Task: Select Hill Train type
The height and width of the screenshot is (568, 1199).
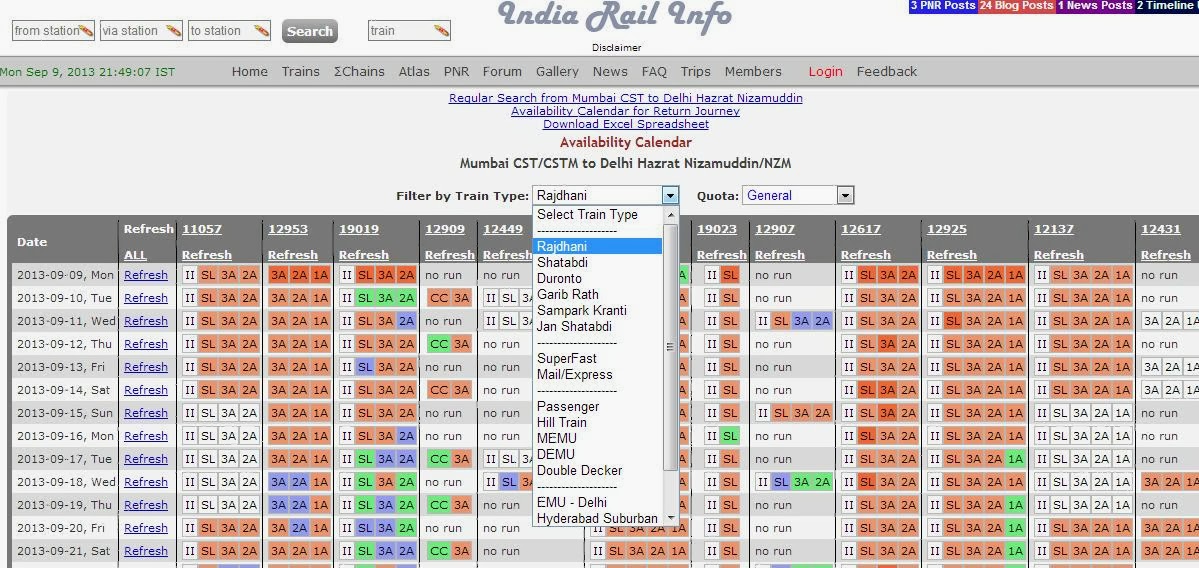Action: (x=597, y=423)
